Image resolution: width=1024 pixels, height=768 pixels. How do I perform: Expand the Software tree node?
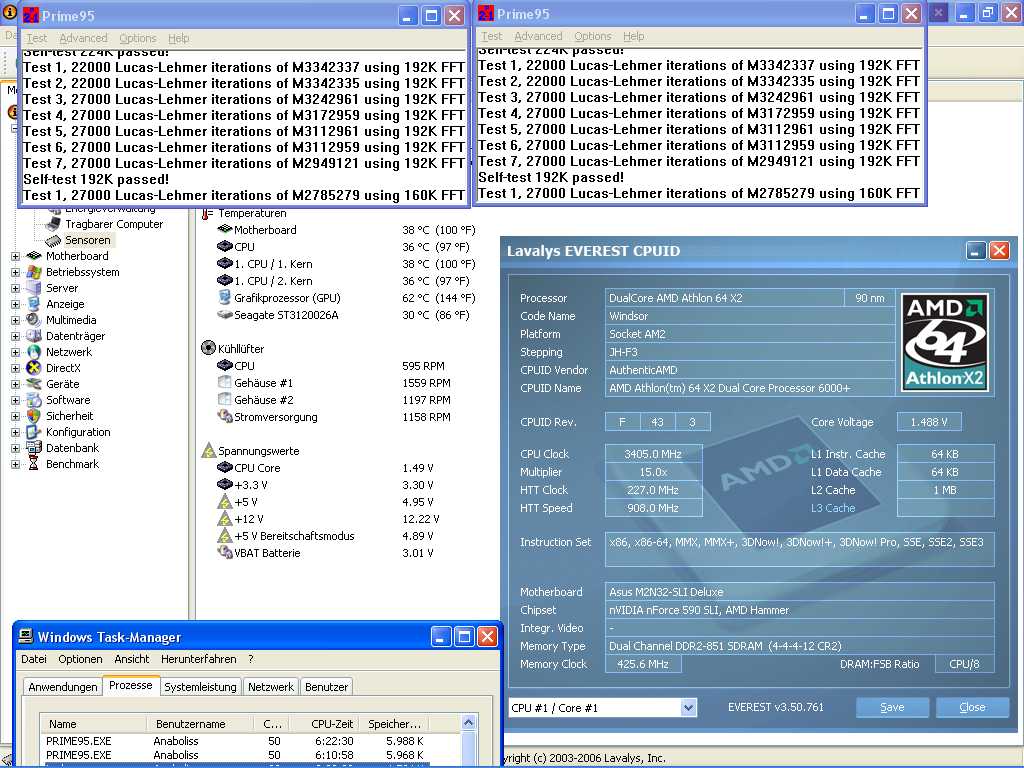[15, 400]
